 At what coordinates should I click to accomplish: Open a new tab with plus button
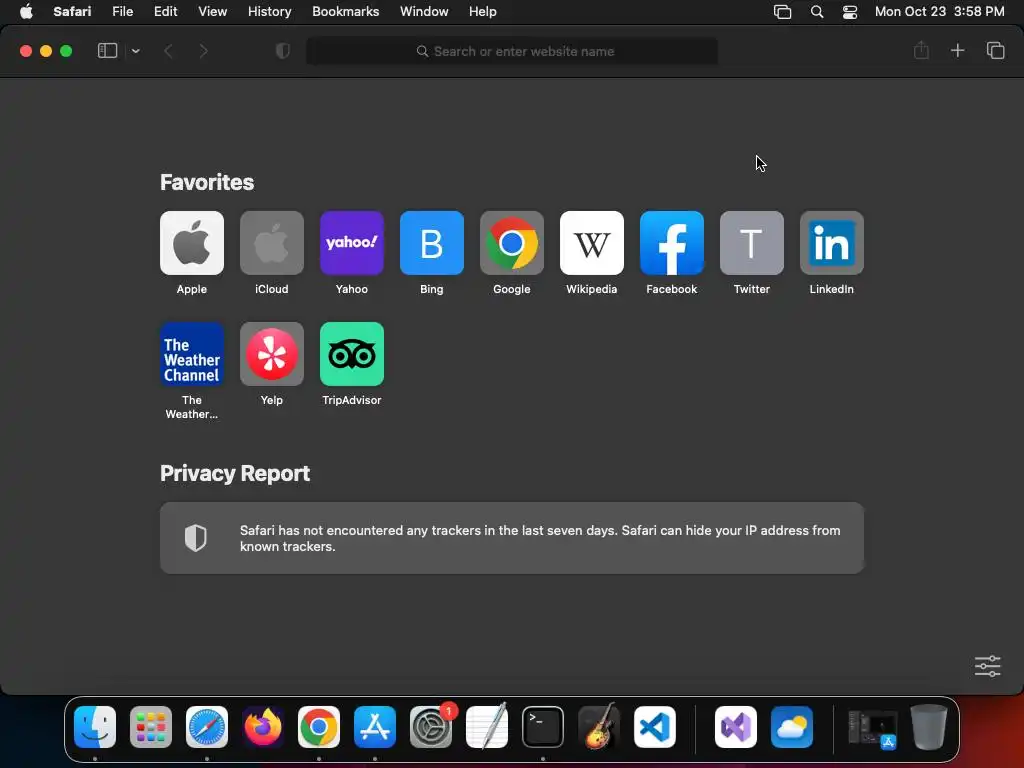click(x=957, y=50)
